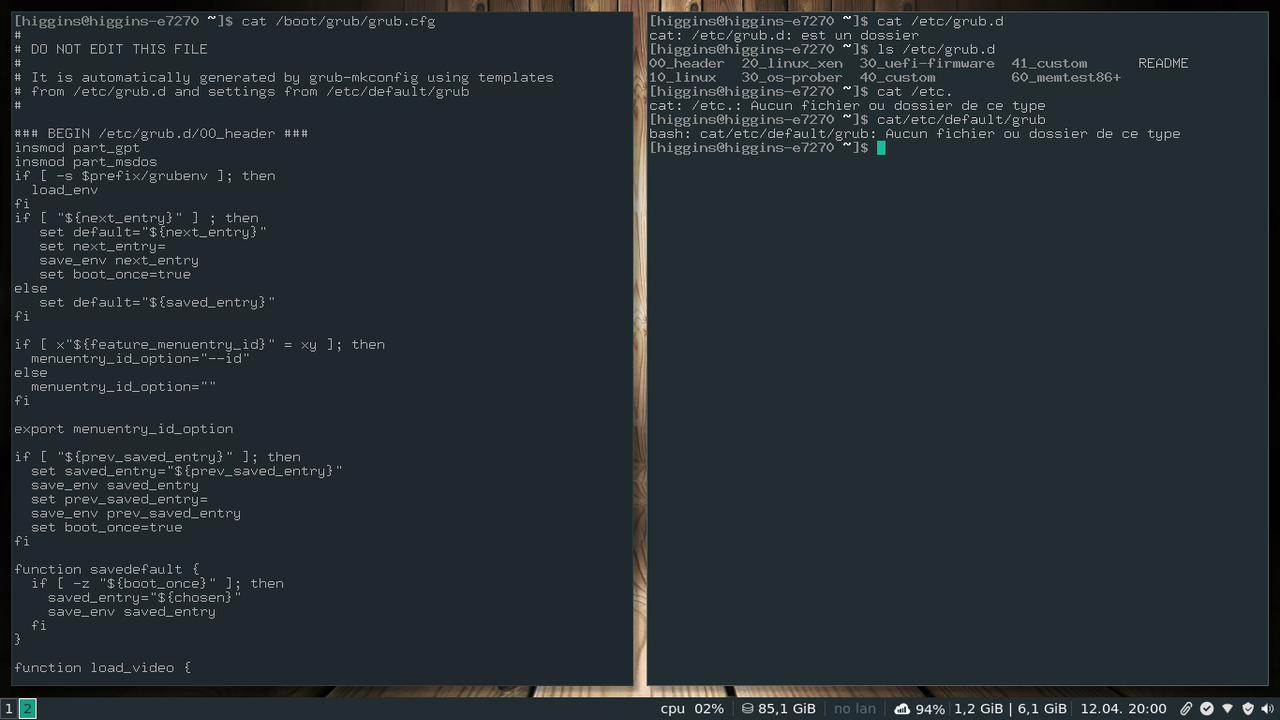Click the 'load_env' line in left terminal
The image size is (1280, 720).
(64, 189)
